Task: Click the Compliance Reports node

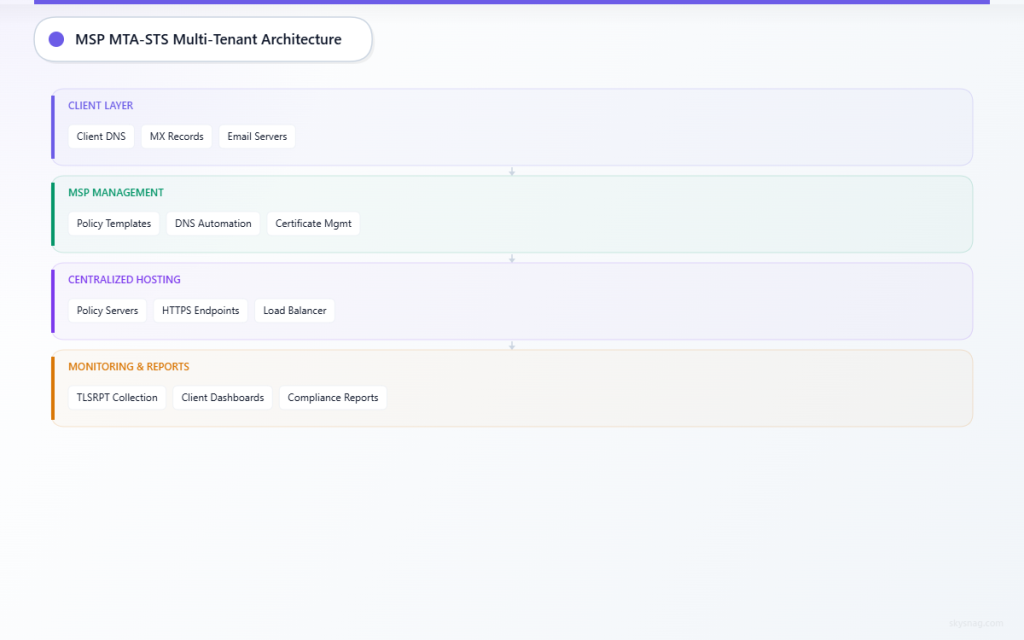Action: (x=332, y=397)
